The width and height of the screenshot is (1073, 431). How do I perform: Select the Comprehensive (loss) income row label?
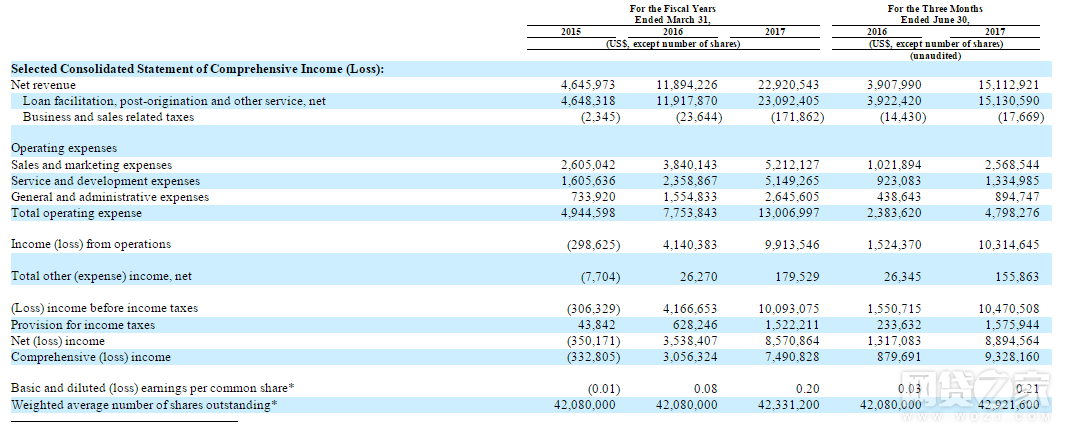[90, 357]
